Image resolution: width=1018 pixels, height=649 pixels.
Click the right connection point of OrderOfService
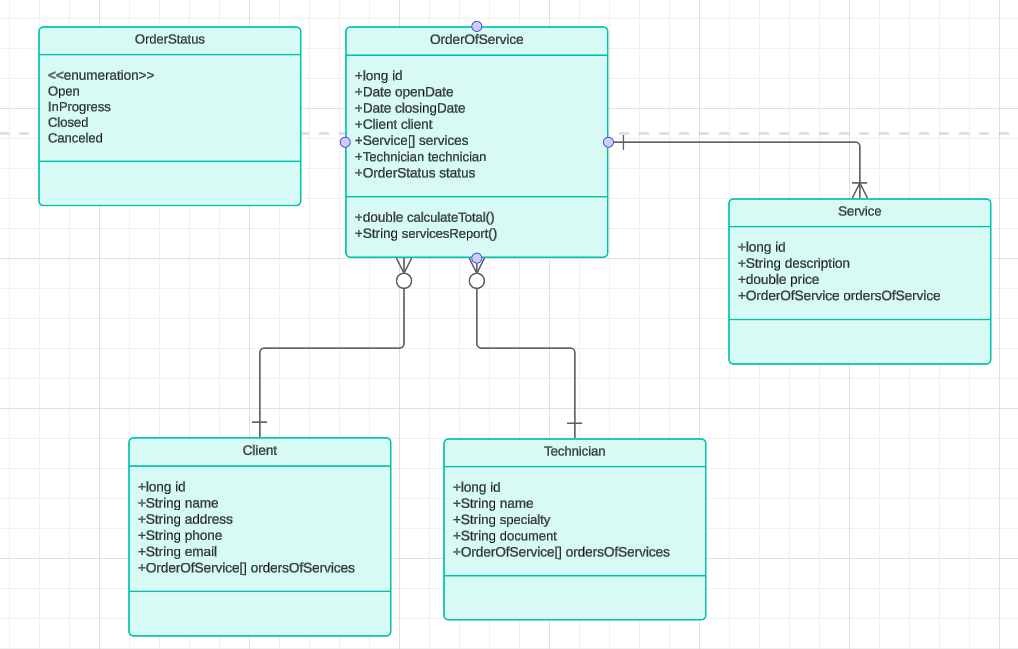coord(608,142)
